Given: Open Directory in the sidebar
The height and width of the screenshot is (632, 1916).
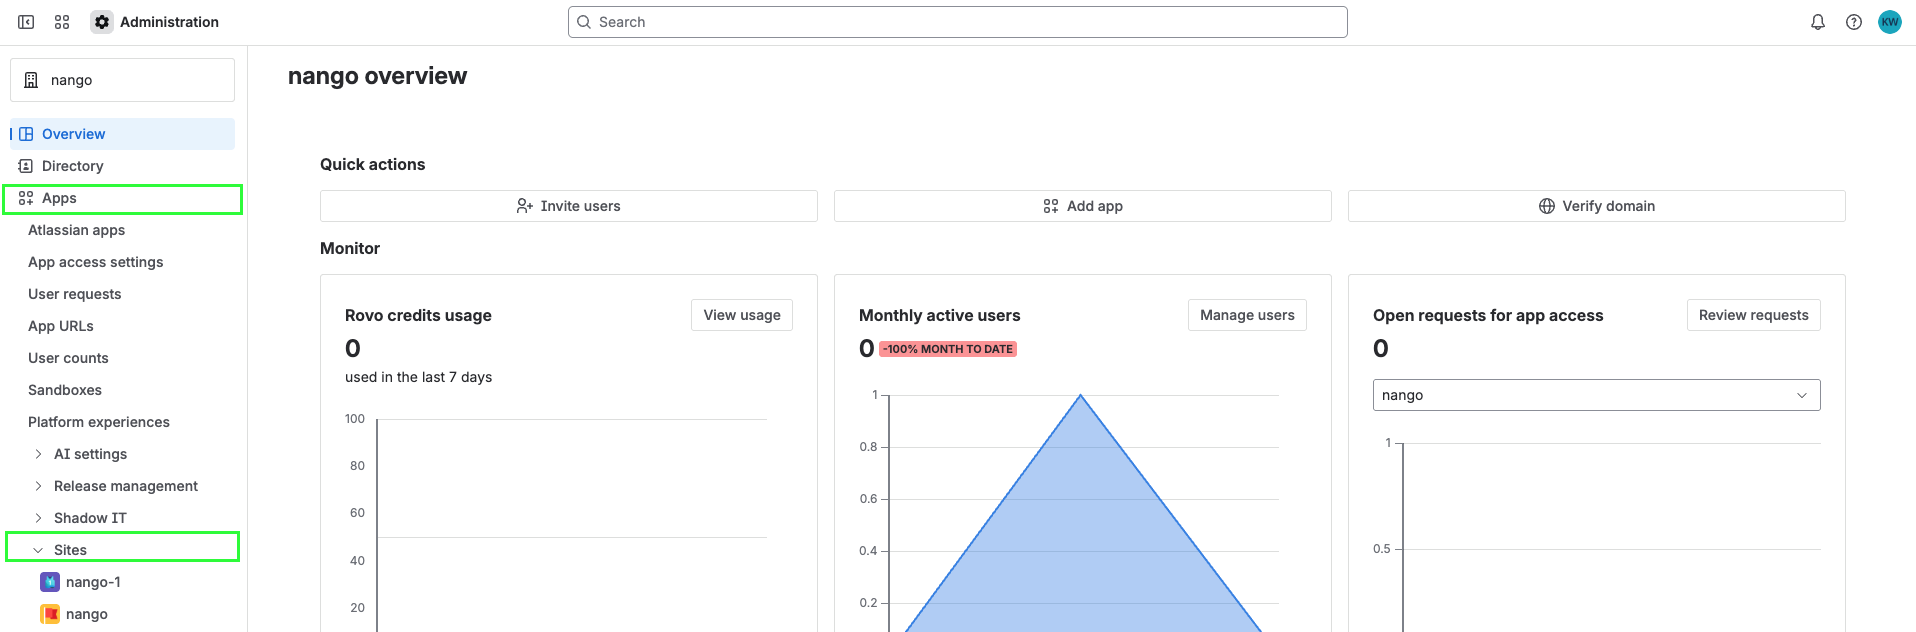Looking at the screenshot, I should coord(122,166).
